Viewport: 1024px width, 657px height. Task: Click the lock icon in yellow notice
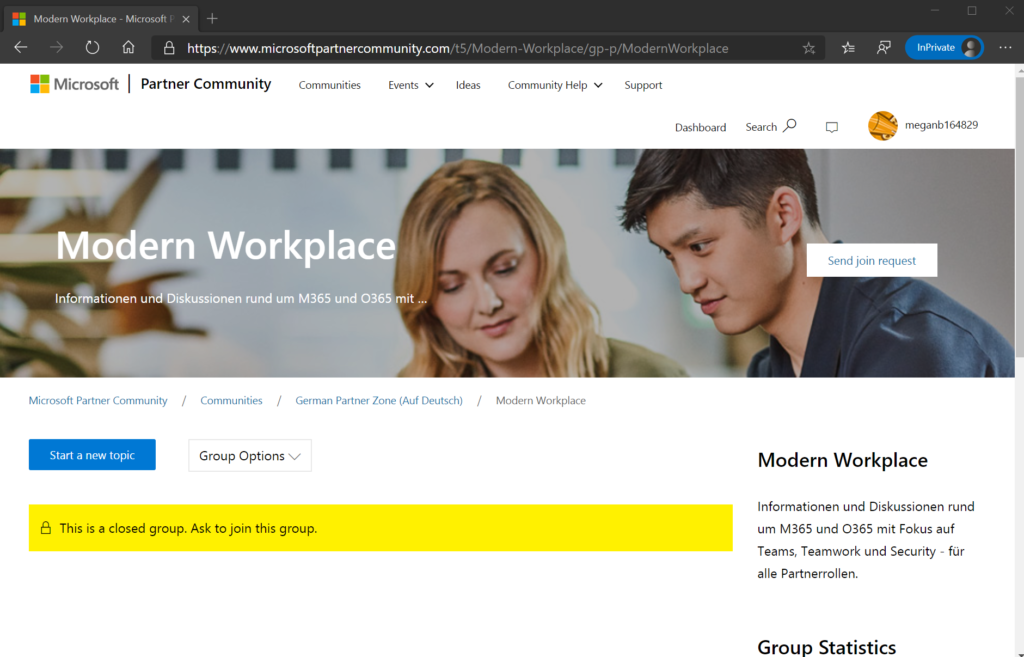46,528
